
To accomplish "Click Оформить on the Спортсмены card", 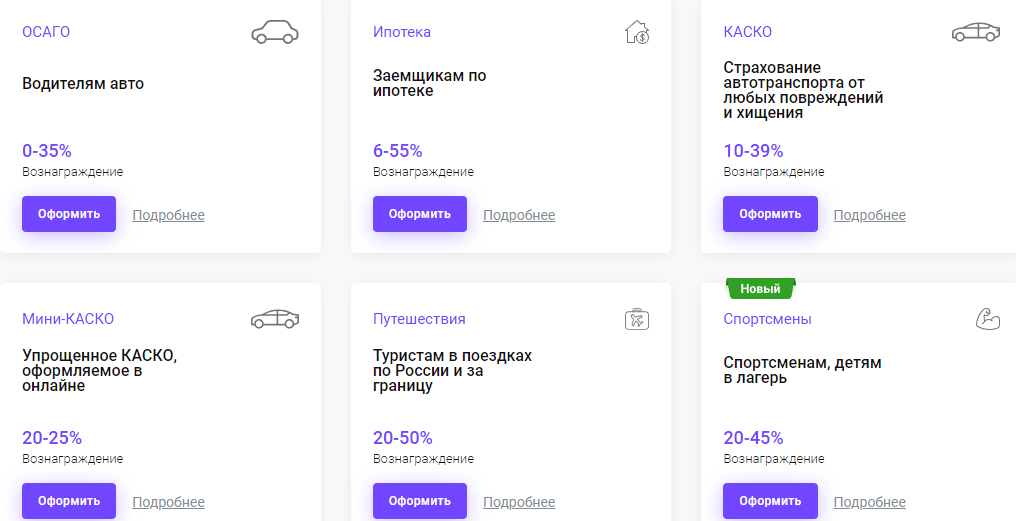I will tap(770, 501).
